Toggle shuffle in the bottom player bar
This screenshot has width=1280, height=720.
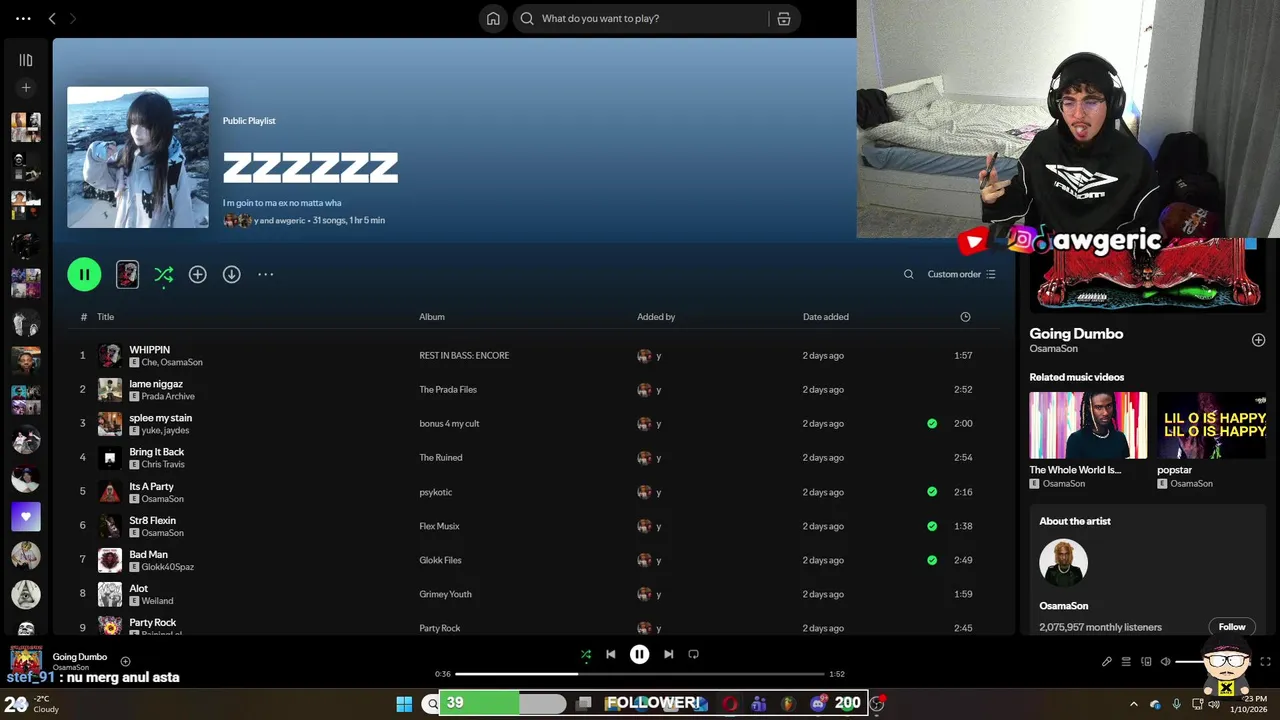586,654
